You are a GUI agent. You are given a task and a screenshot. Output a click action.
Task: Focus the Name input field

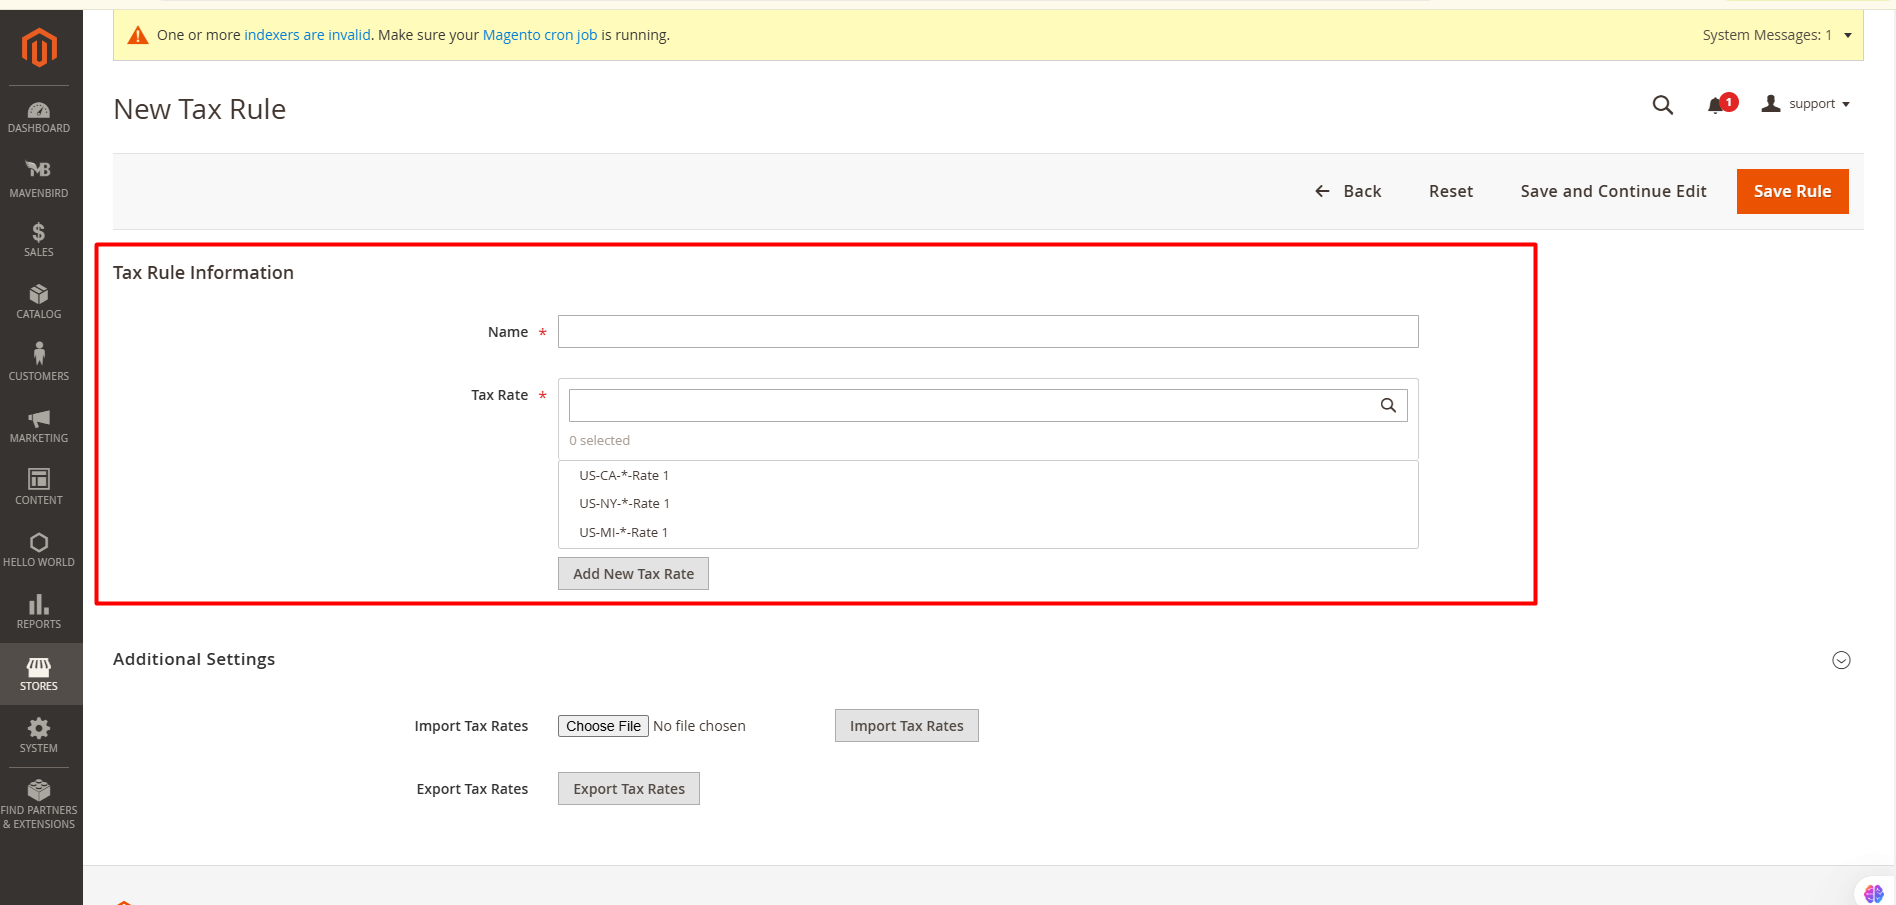coord(988,332)
